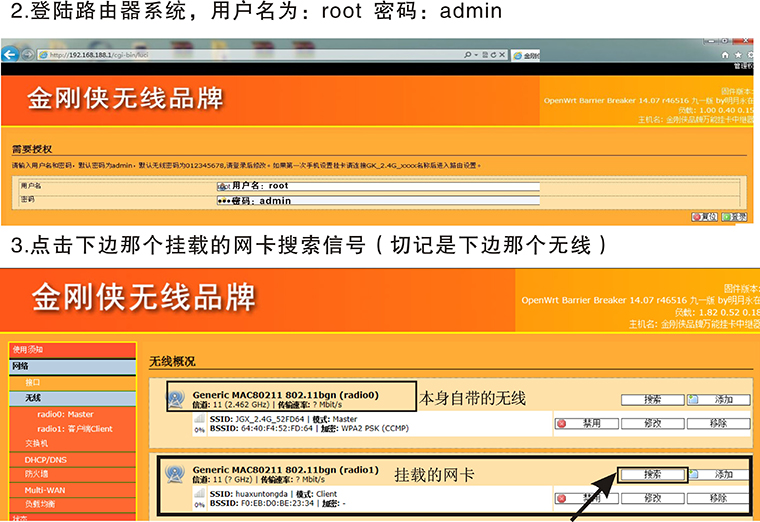Screen dimensions: 760x522
Task: Click the browser forward arrow button
Action: [x=28, y=54]
